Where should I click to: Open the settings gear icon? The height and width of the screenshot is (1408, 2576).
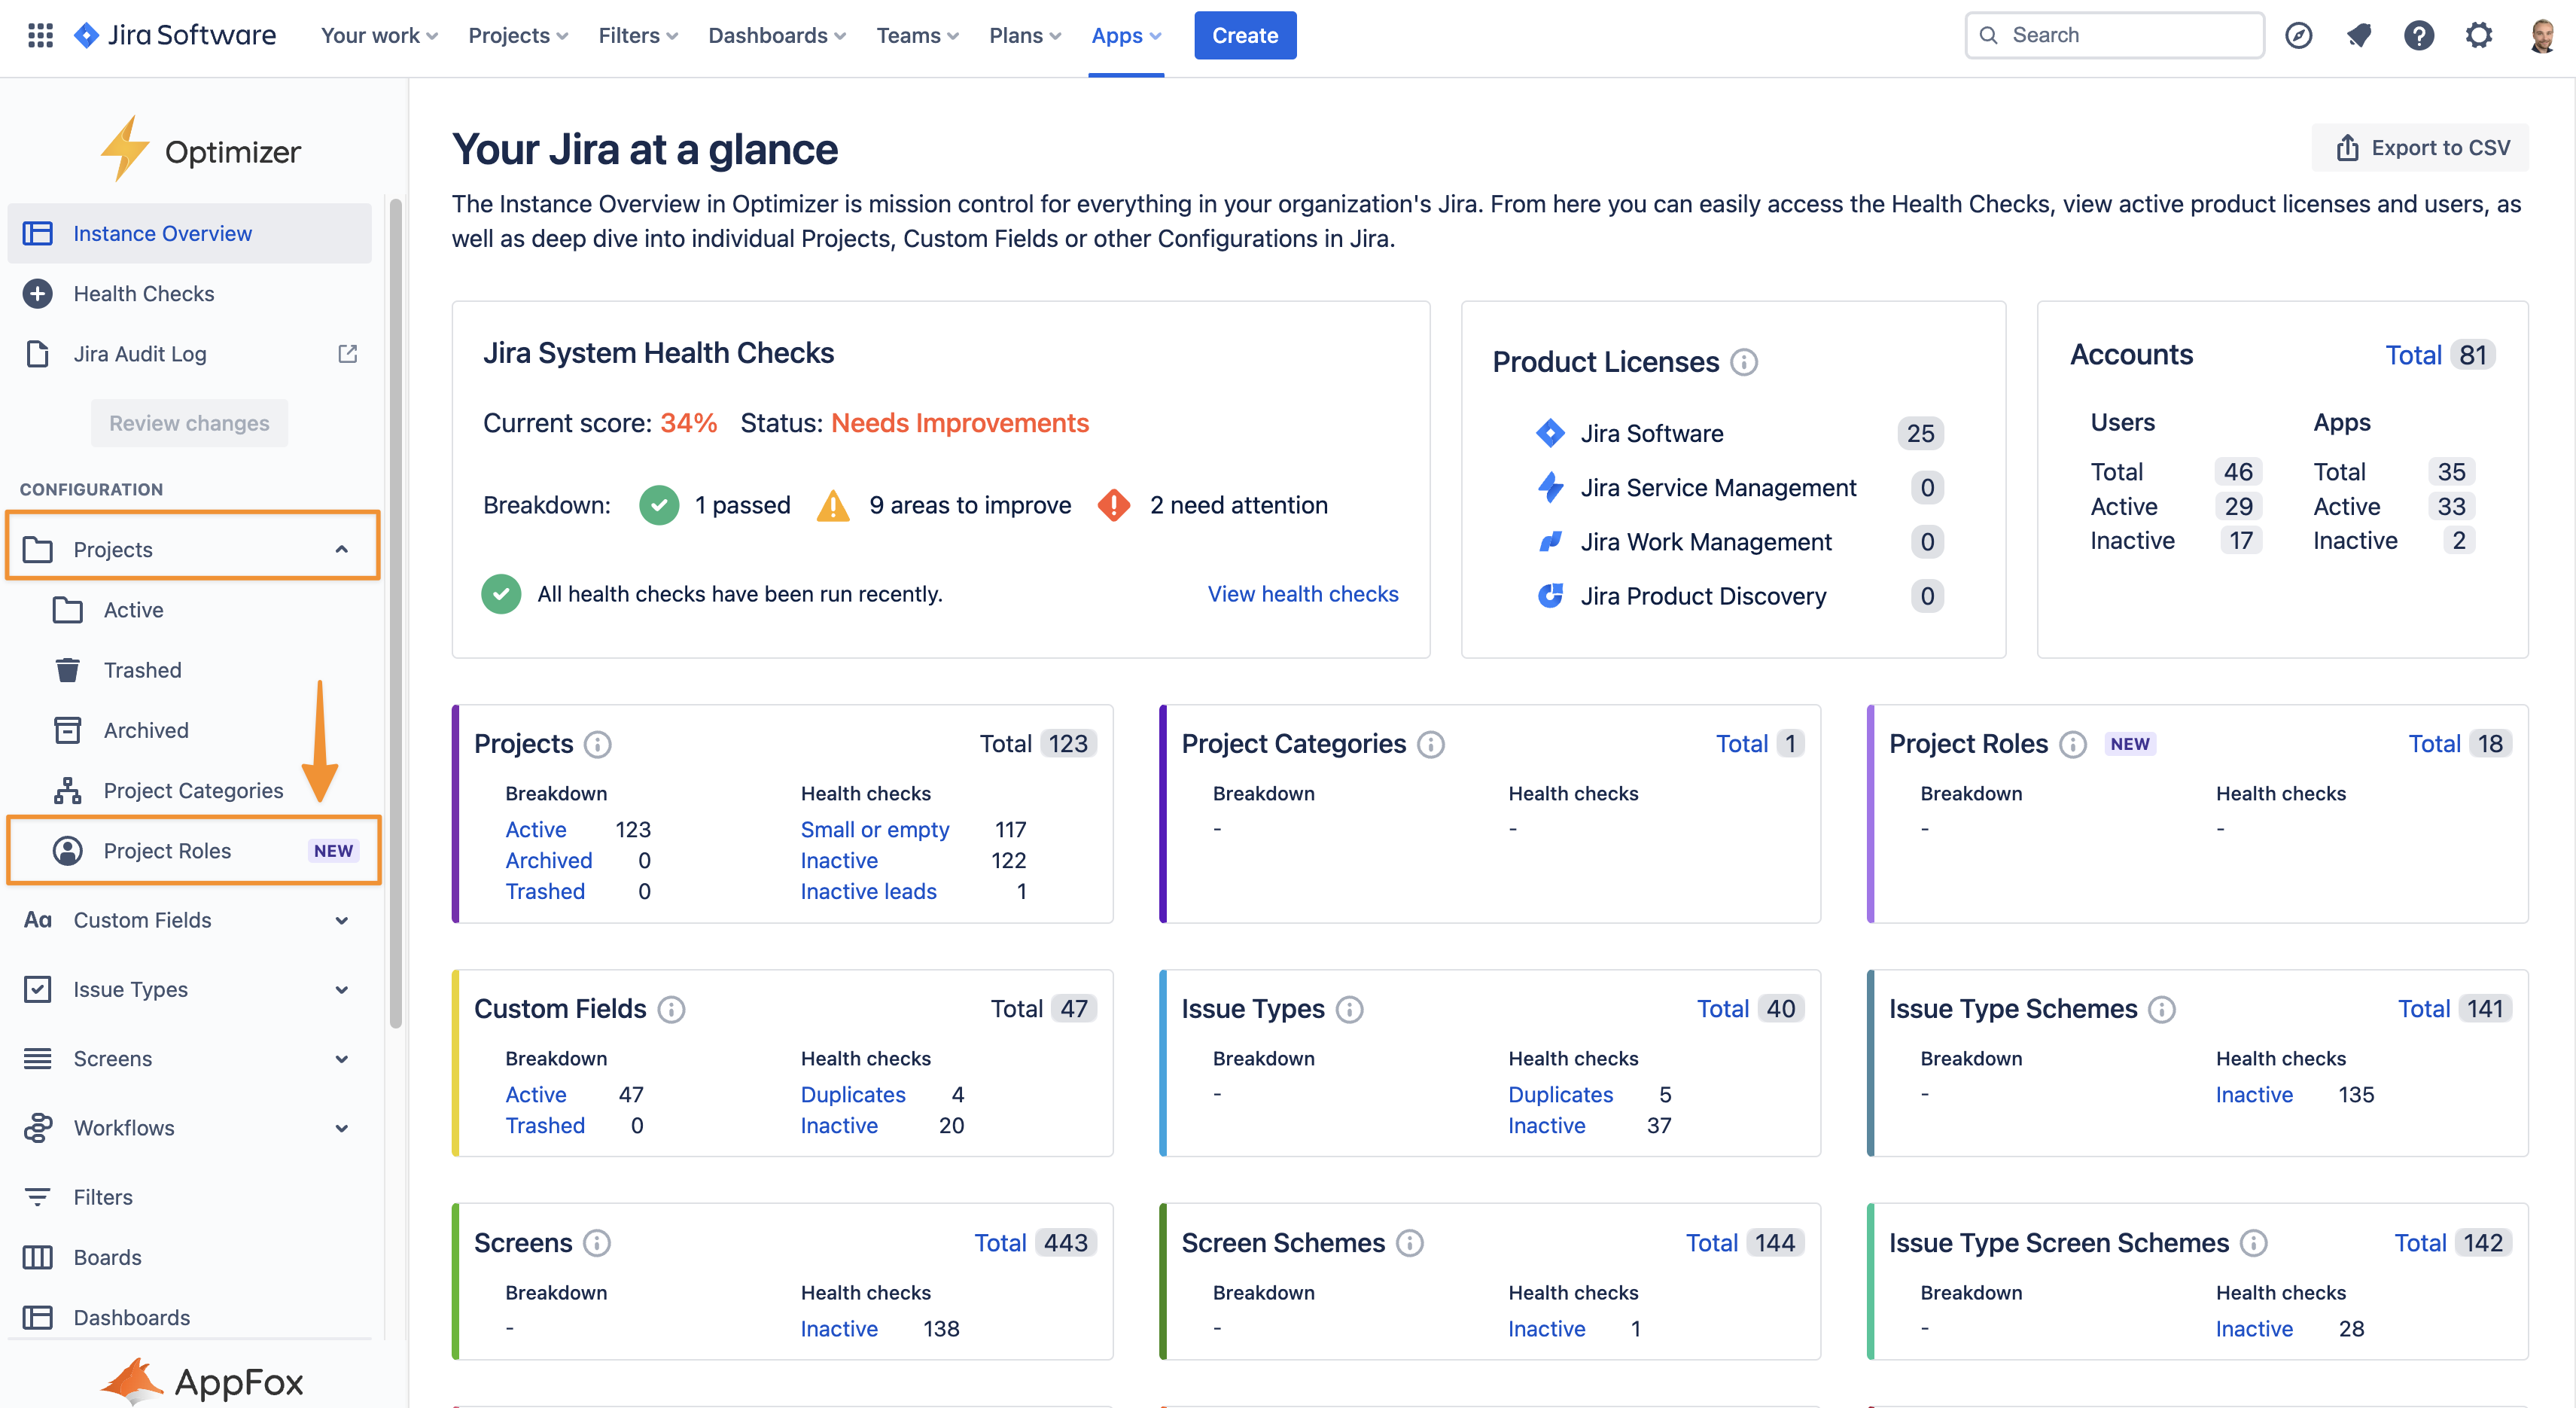pos(2478,36)
